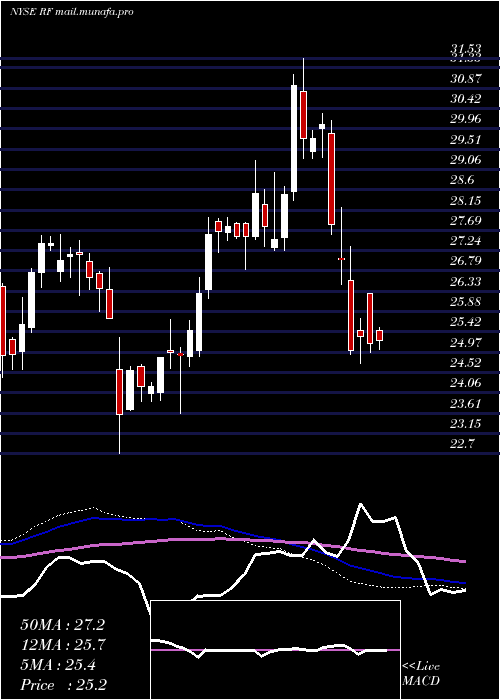This screenshot has width=500, height=700.
Task: Click the 31.53 price axis label
Action: pos(466,48)
